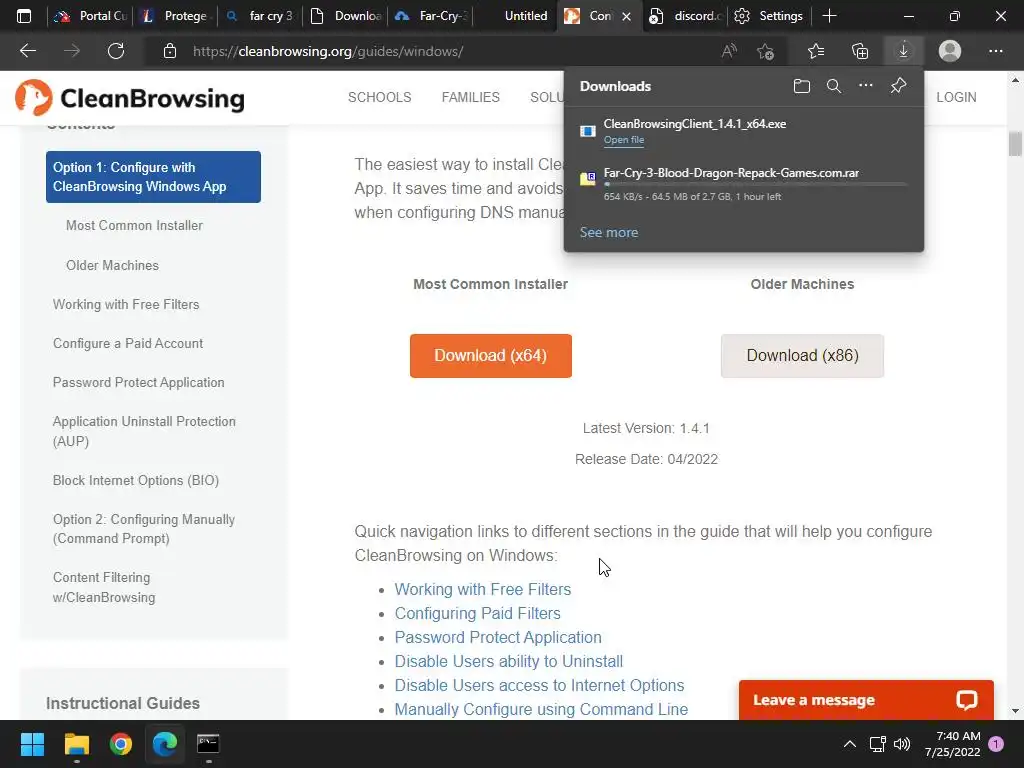1024x768 pixels.
Task: Open Collections in the toolbar
Action: tap(860, 51)
